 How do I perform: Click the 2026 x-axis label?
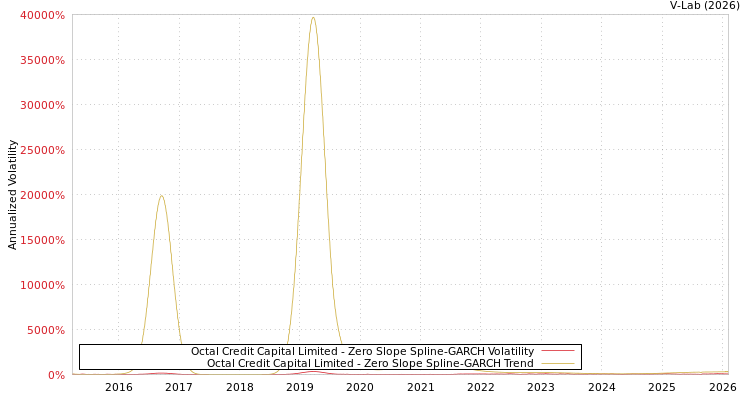[x=723, y=387]
